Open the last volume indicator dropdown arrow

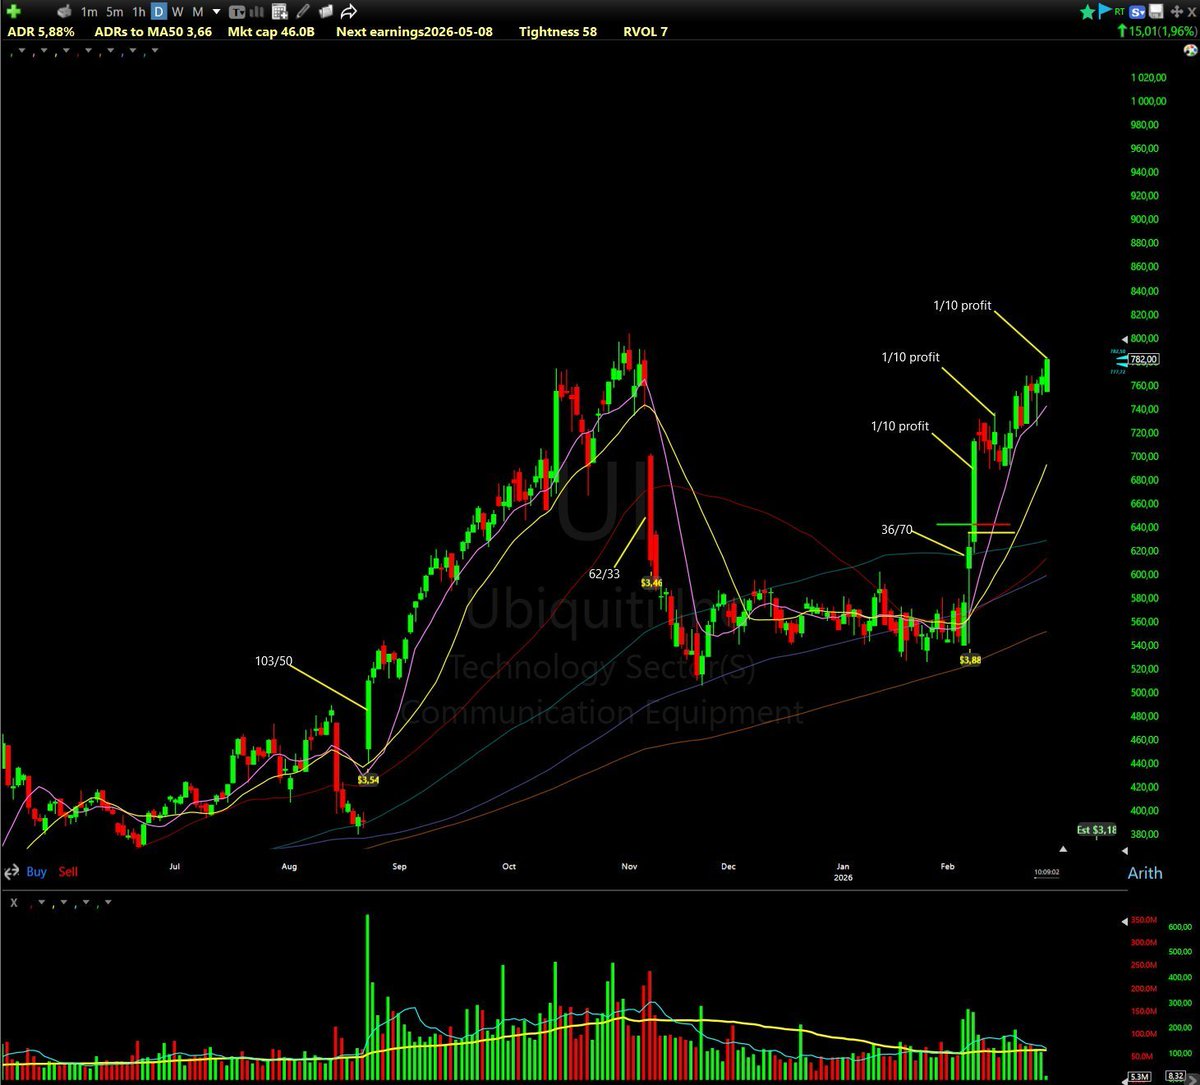point(108,902)
